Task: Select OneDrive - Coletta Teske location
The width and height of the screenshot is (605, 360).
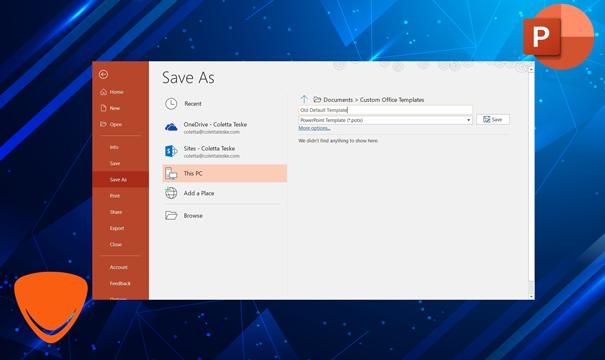Action: (x=225, y=127)
